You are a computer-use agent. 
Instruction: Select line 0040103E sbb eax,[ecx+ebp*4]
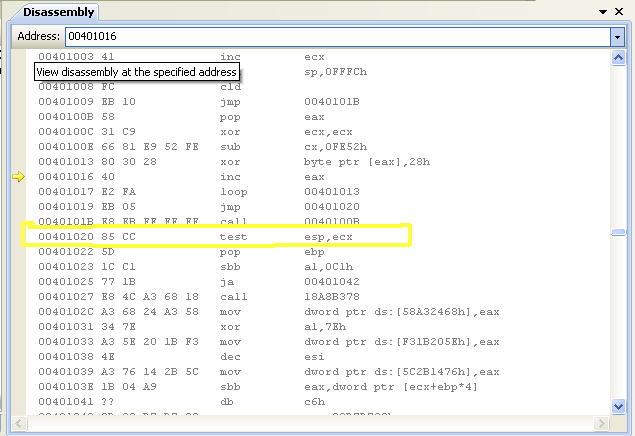258,386
